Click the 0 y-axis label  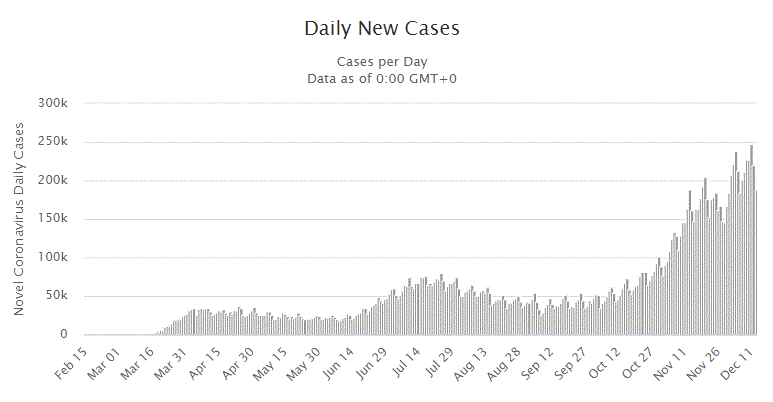(x=62, y=334)
